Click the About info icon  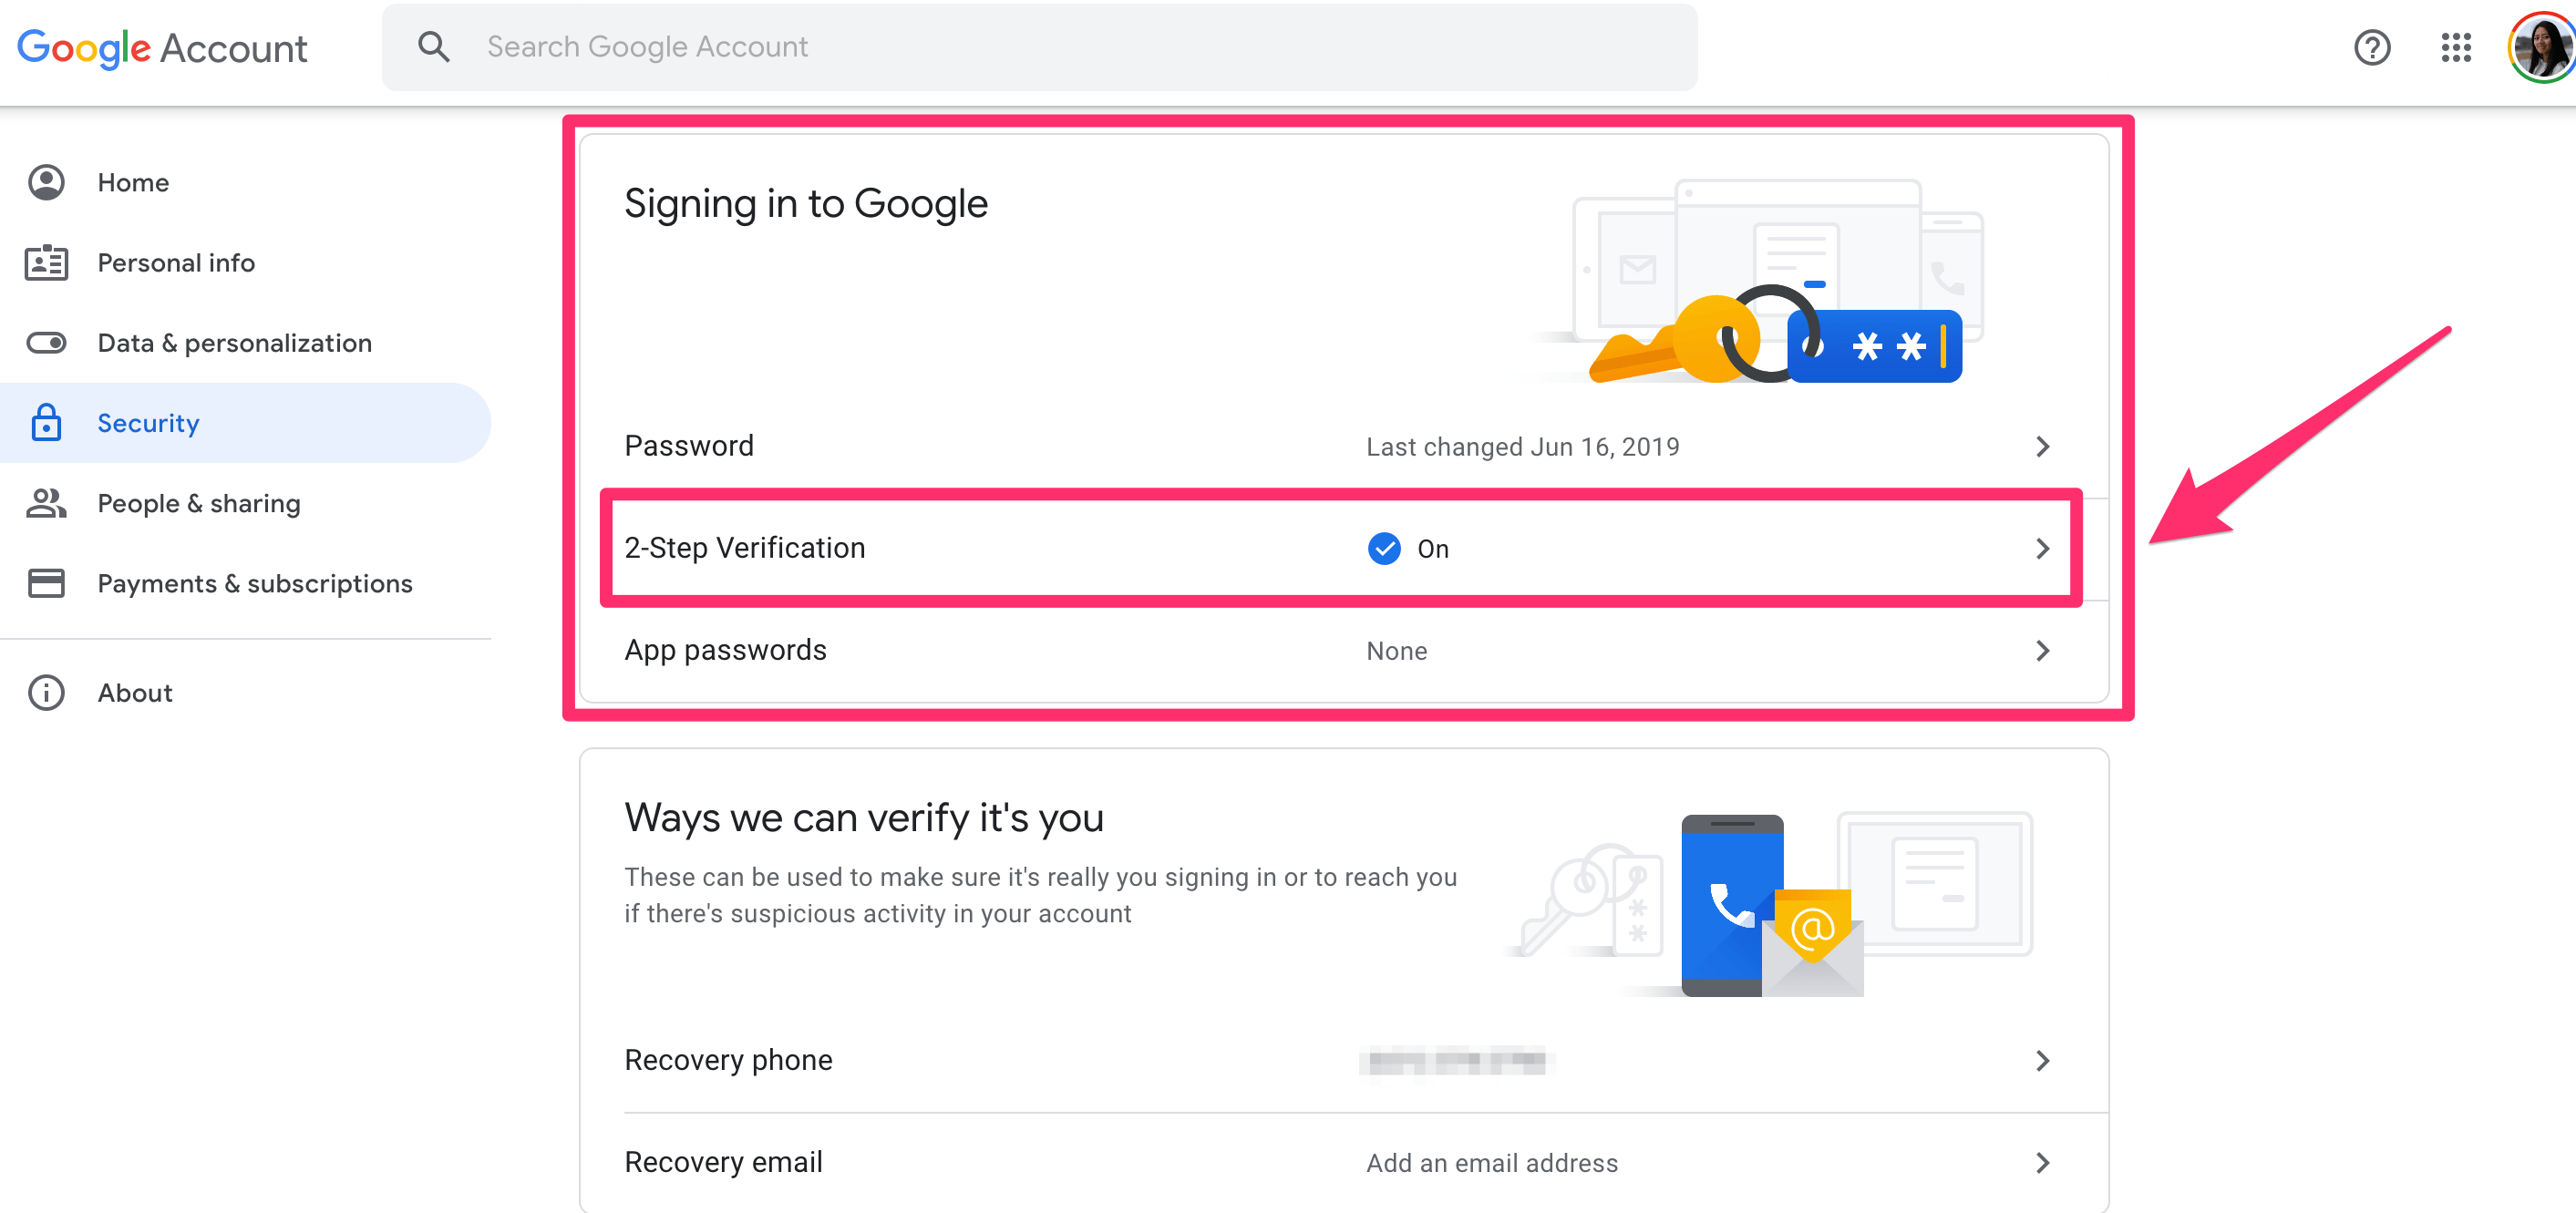click(x=46, y=693)
